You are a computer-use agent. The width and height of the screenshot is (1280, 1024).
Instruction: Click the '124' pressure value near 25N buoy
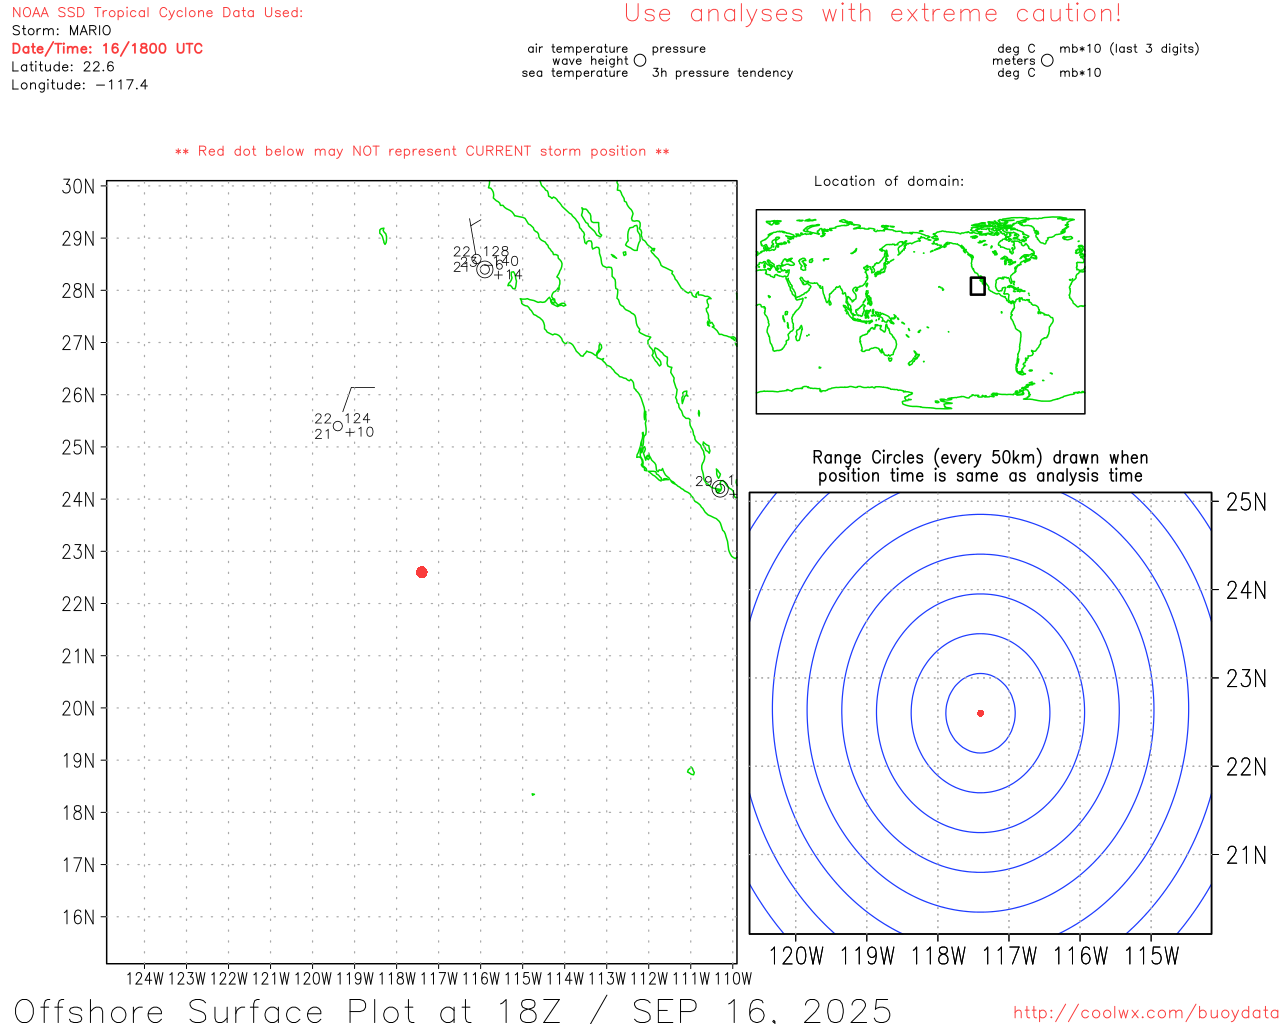[357, 418]
